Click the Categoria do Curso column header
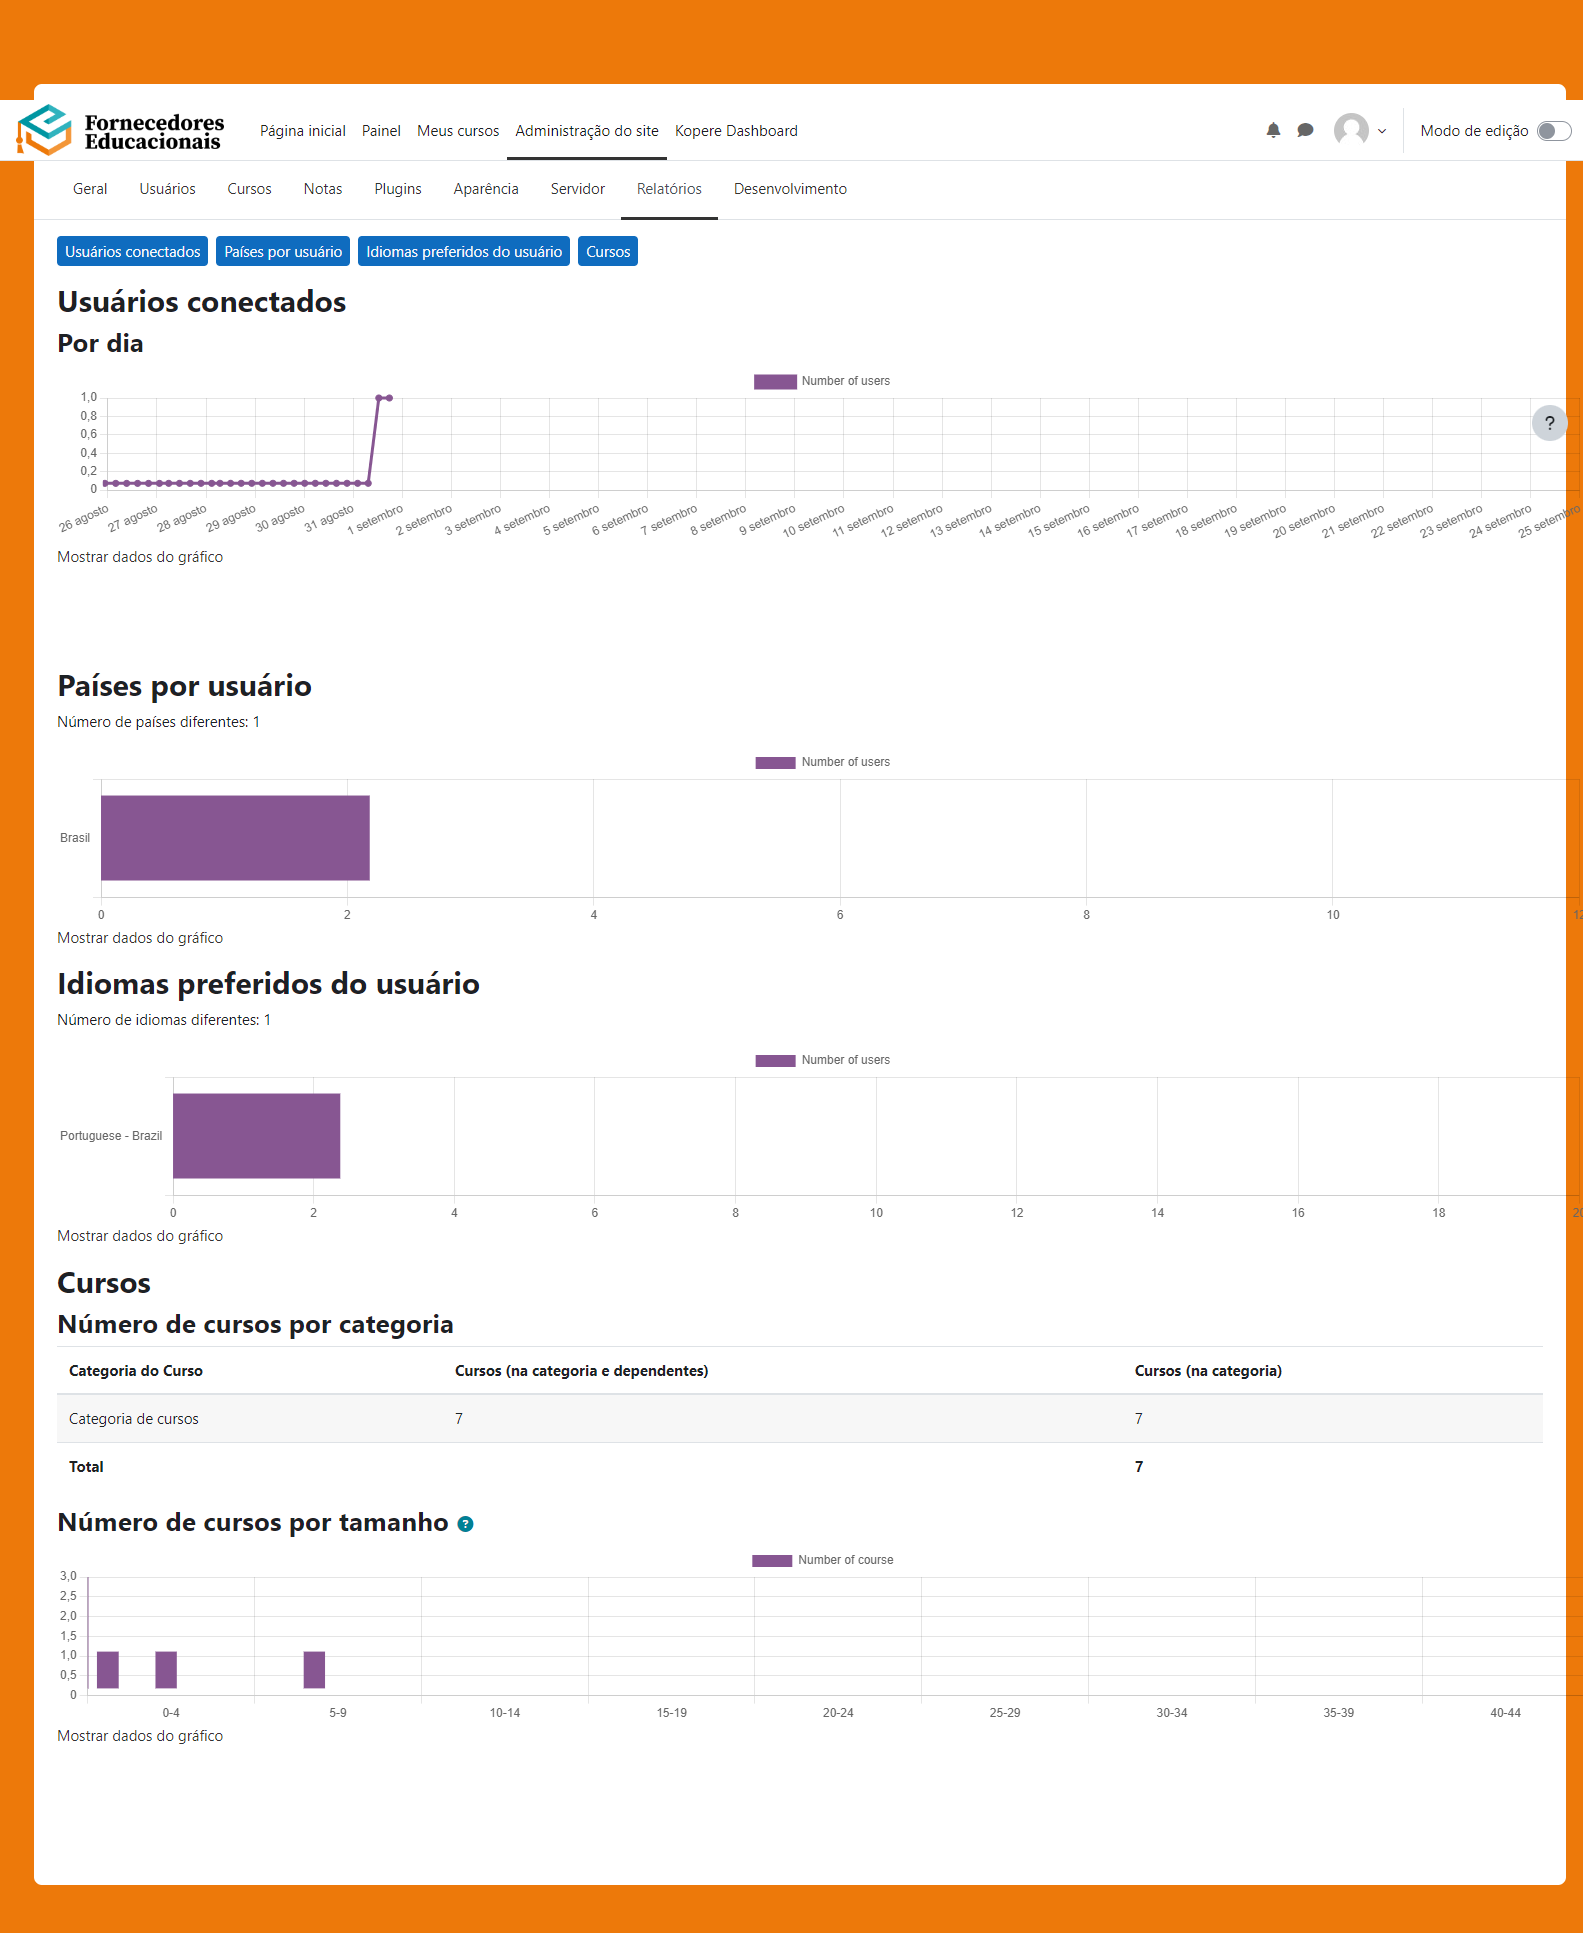 point(136,1371)
